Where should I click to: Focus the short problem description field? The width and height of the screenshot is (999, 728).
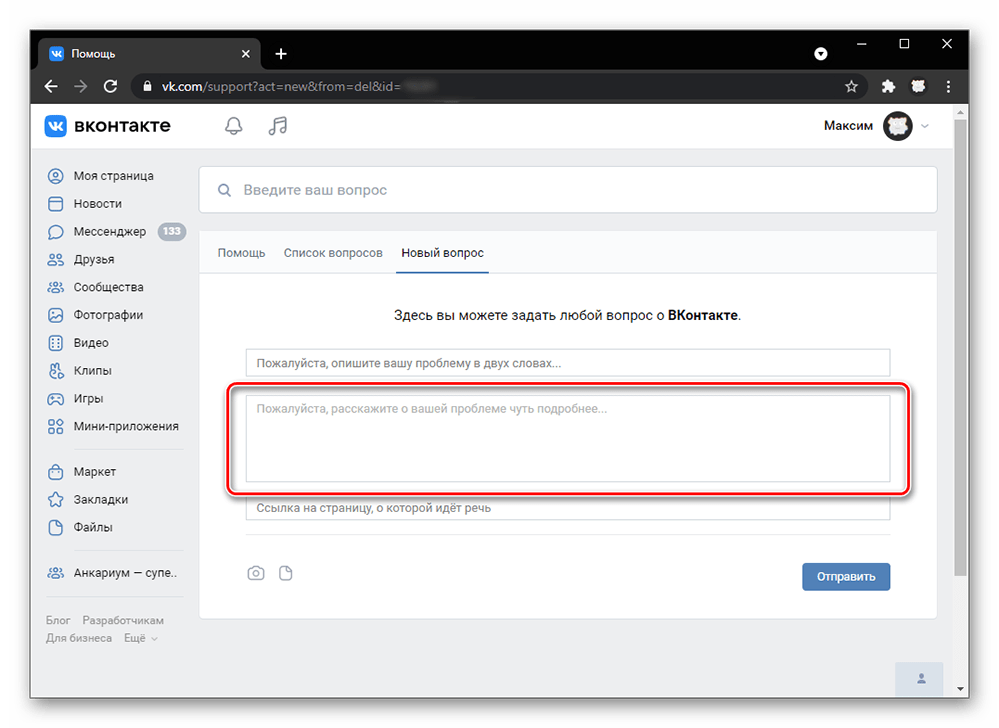(568, 363)
